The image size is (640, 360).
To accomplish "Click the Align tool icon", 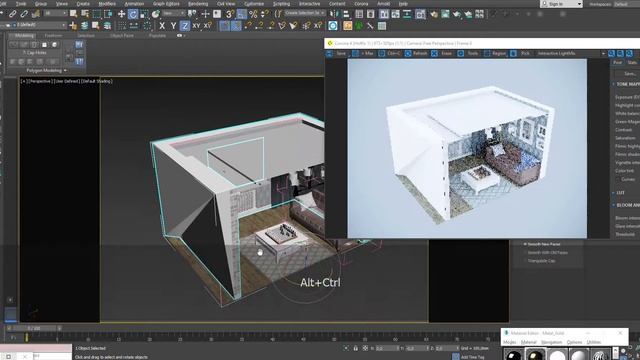I will (x=347, y=14).
